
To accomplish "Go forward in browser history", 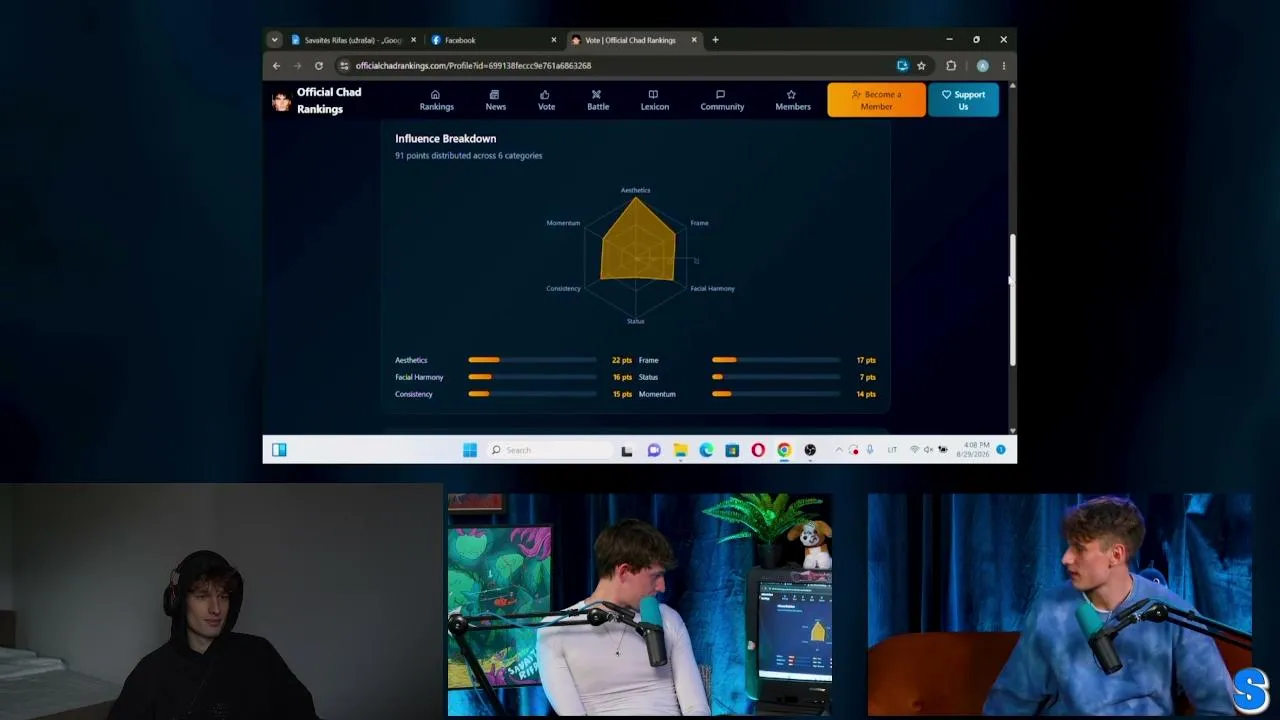I will [297, 66].
